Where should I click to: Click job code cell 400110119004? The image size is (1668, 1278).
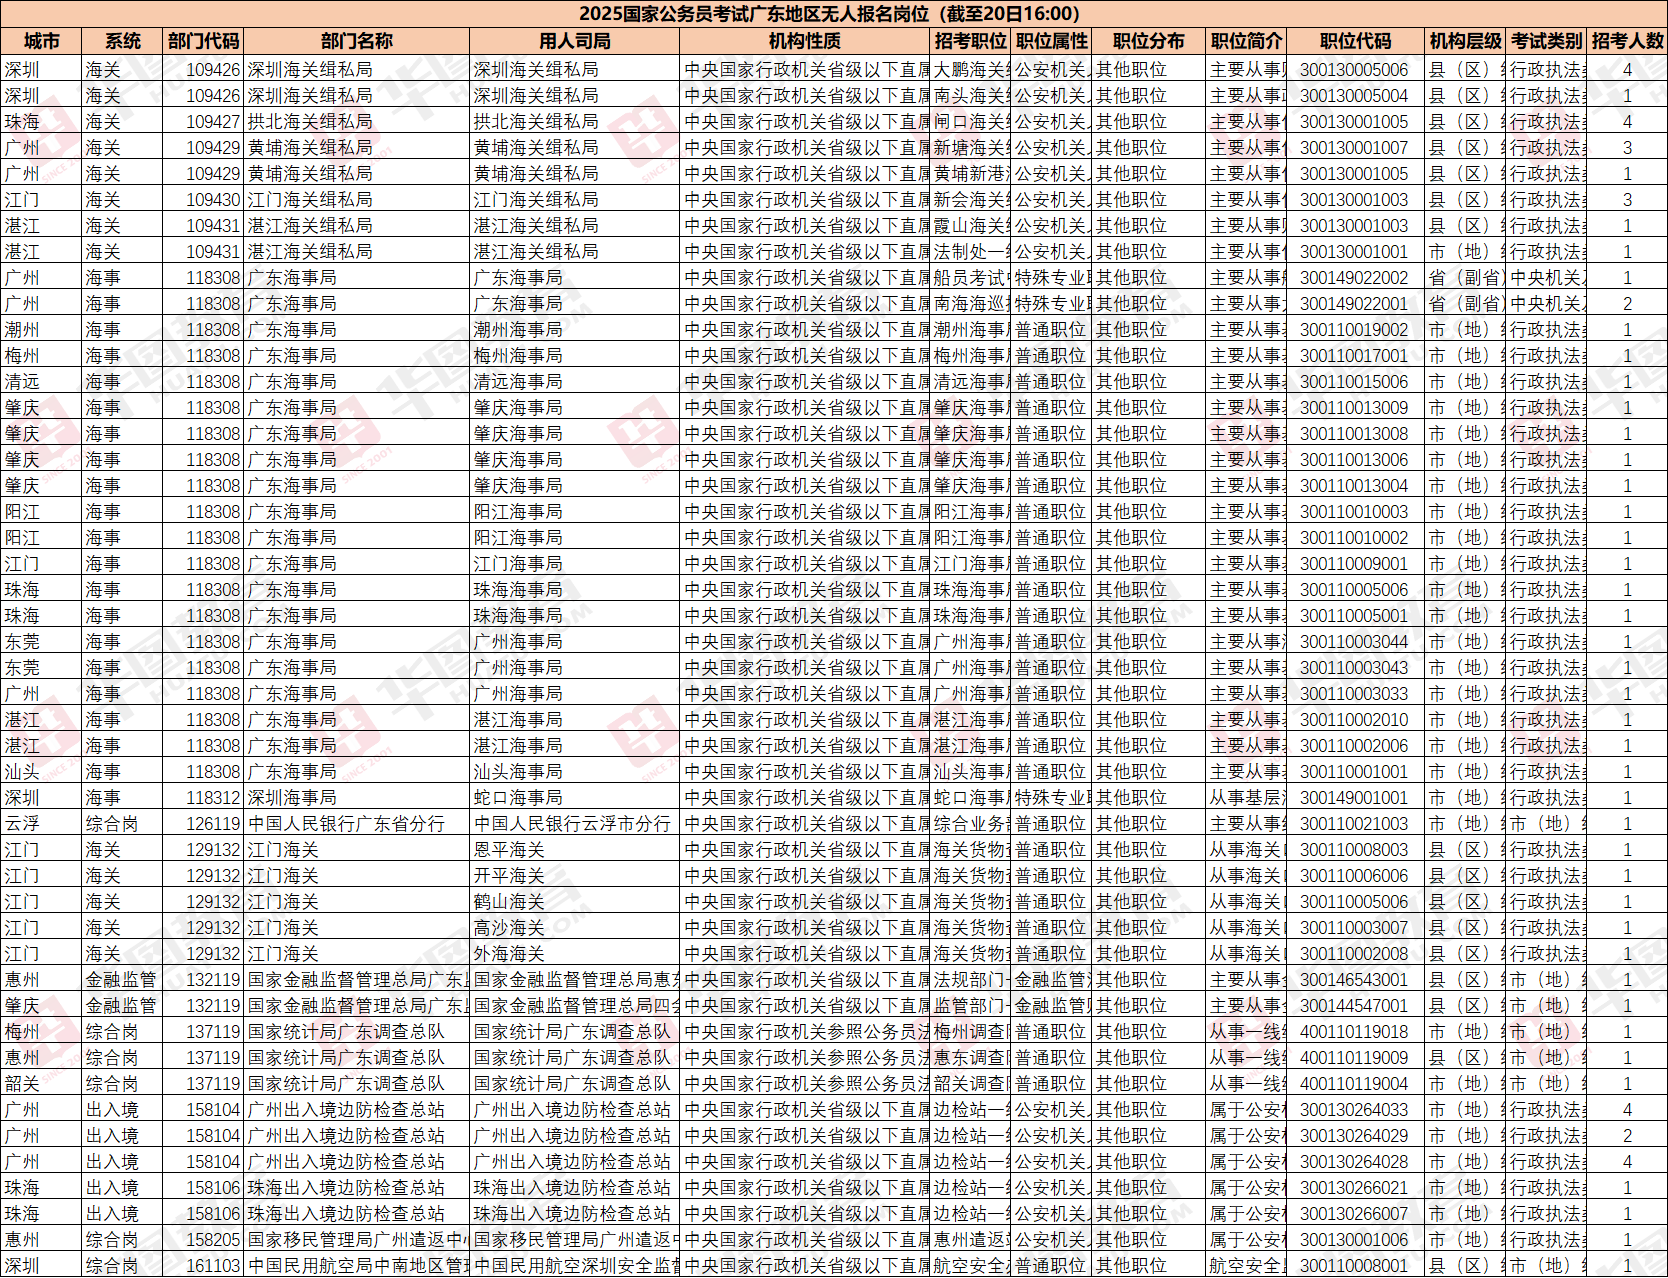click(1355, 1084)
